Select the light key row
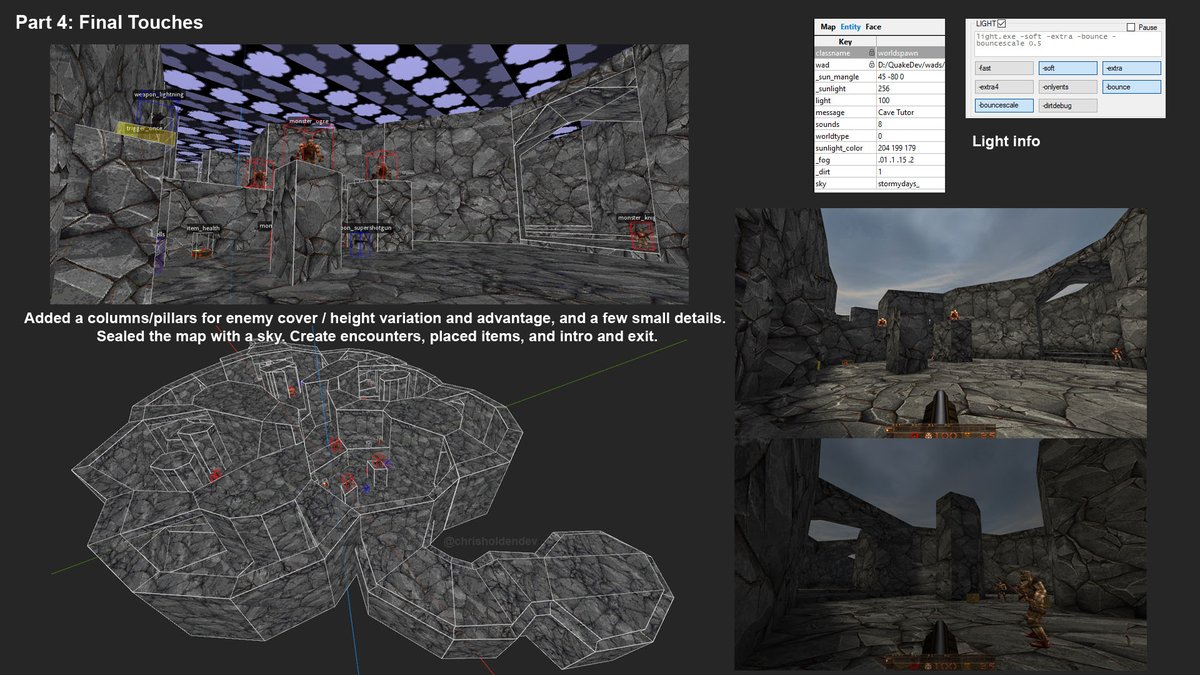The image size is (1200, 675). pyautogui.click(x=880, y=100)
